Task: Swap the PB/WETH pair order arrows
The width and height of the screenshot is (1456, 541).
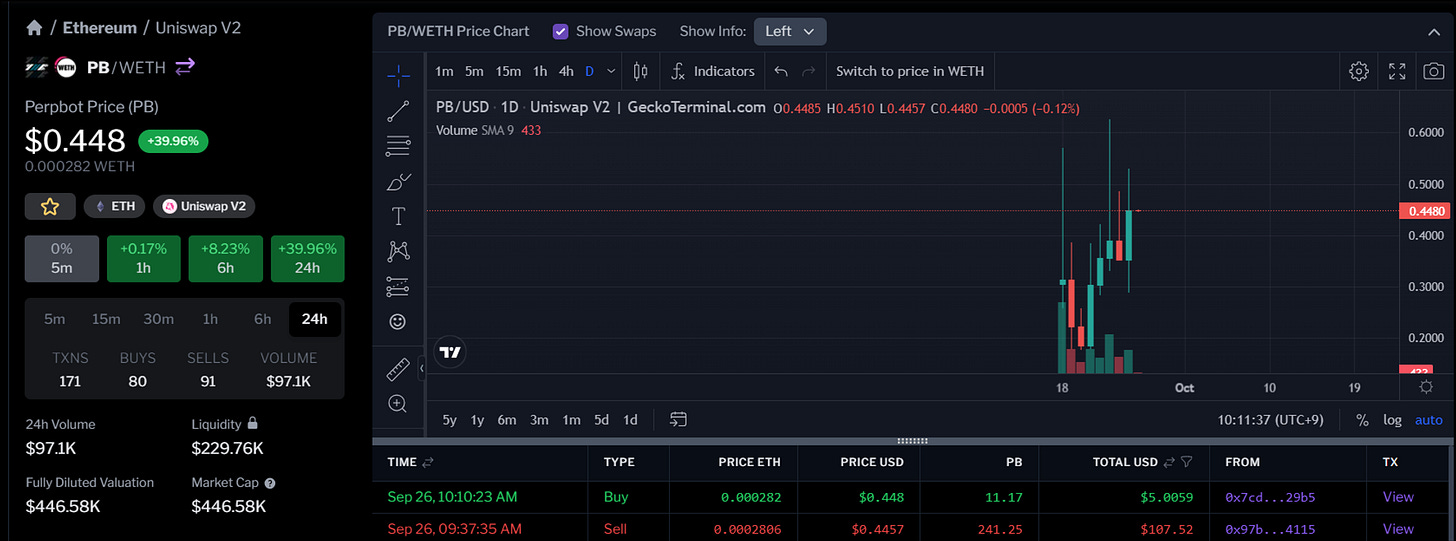Action: point(185,67)
